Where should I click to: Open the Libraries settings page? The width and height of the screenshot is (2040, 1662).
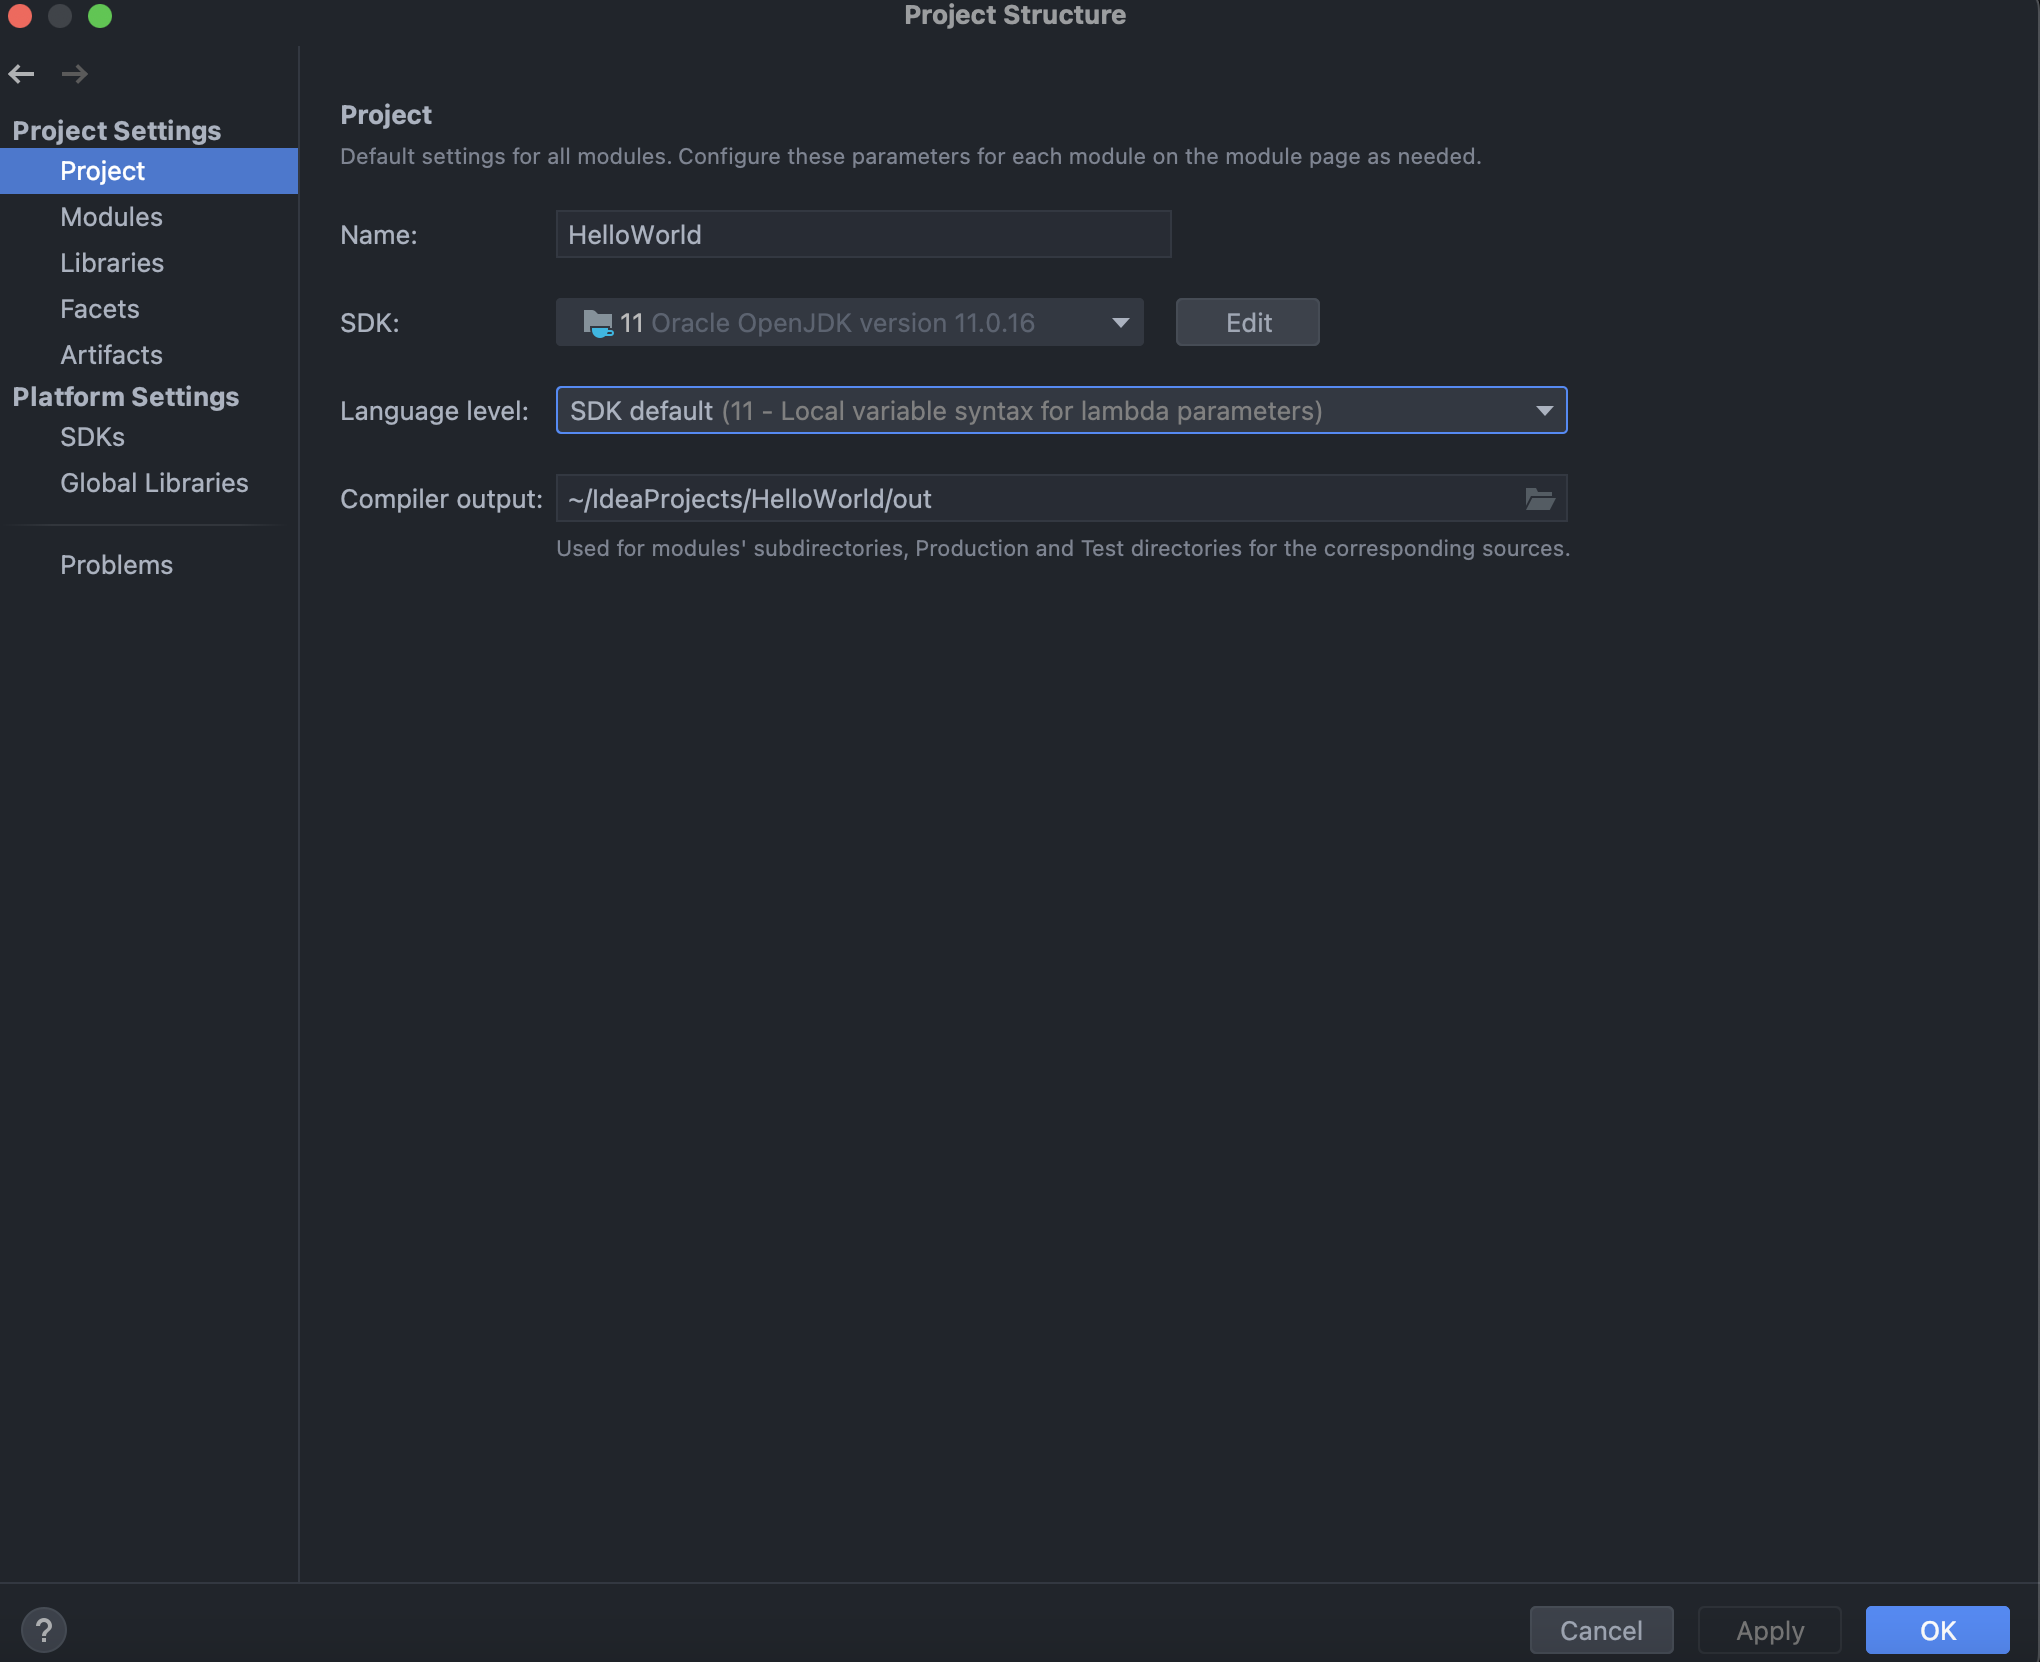149,263
